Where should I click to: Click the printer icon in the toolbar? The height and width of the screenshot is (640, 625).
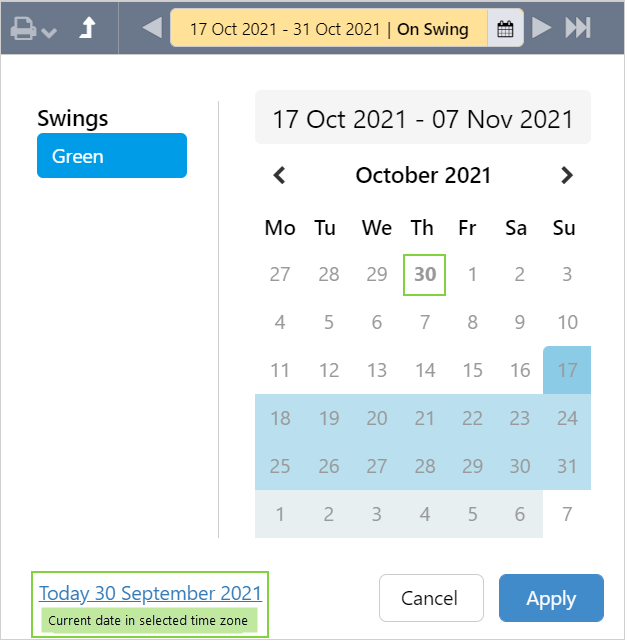pyautogui.click(x=24, y=28)
